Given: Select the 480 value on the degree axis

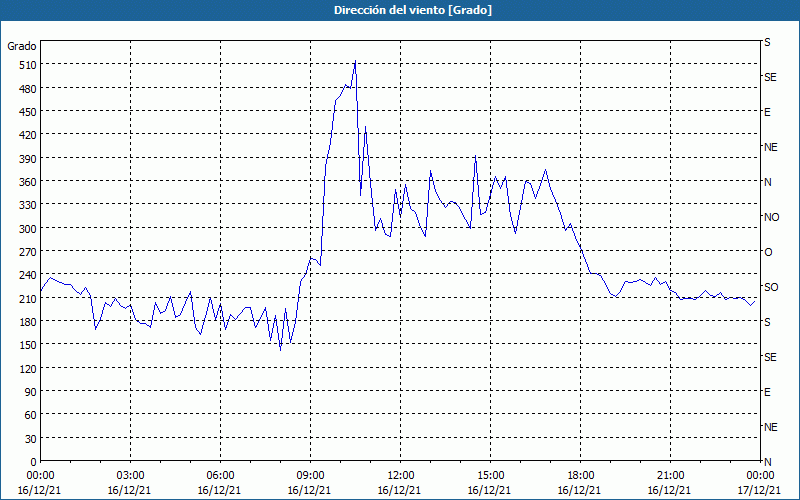Looking at the screenshot, I should (28, 88).
